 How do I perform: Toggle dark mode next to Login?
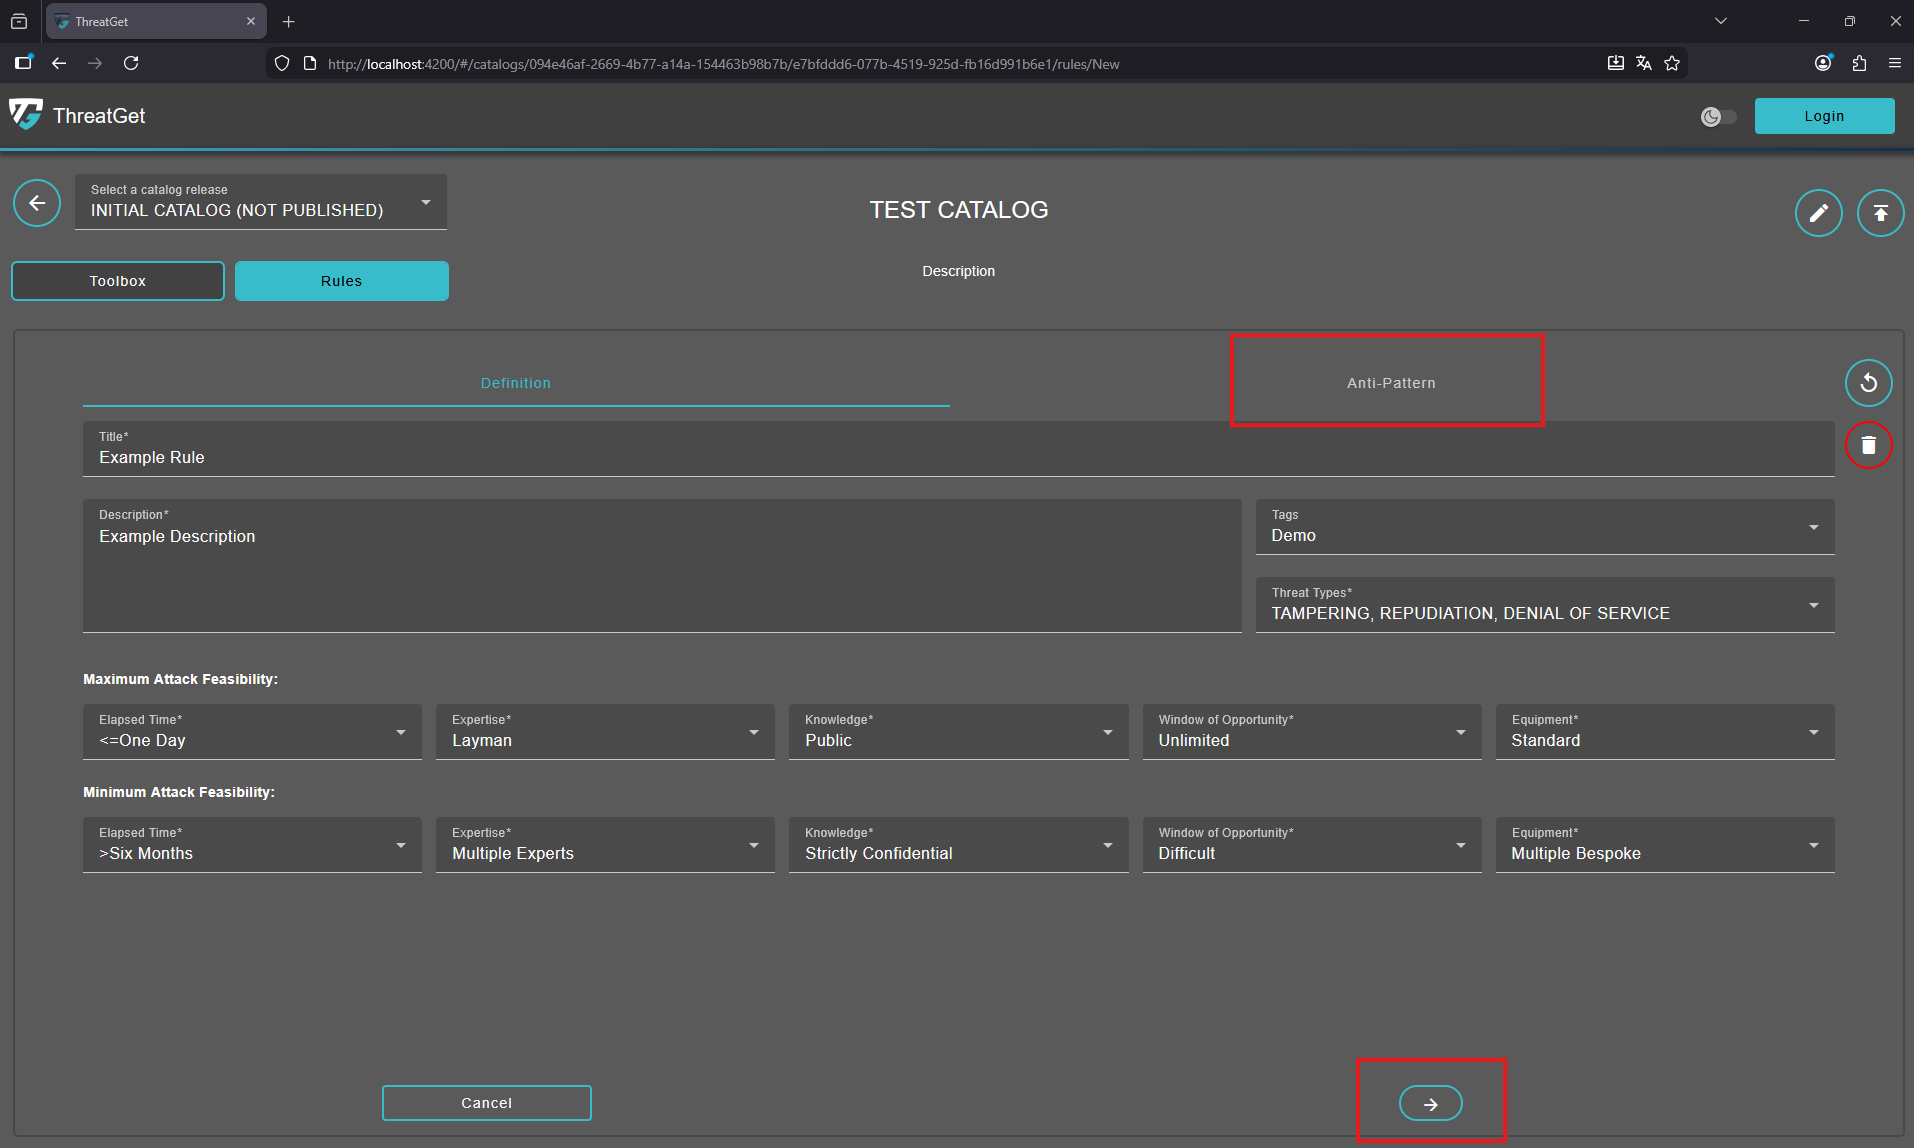point(1718,116)
